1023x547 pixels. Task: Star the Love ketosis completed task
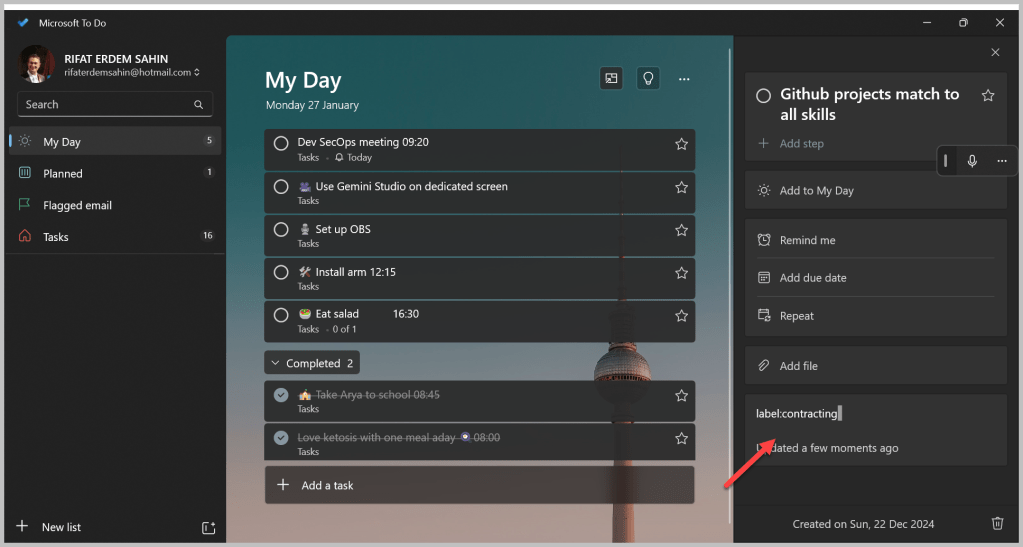(x=681, y=439)
